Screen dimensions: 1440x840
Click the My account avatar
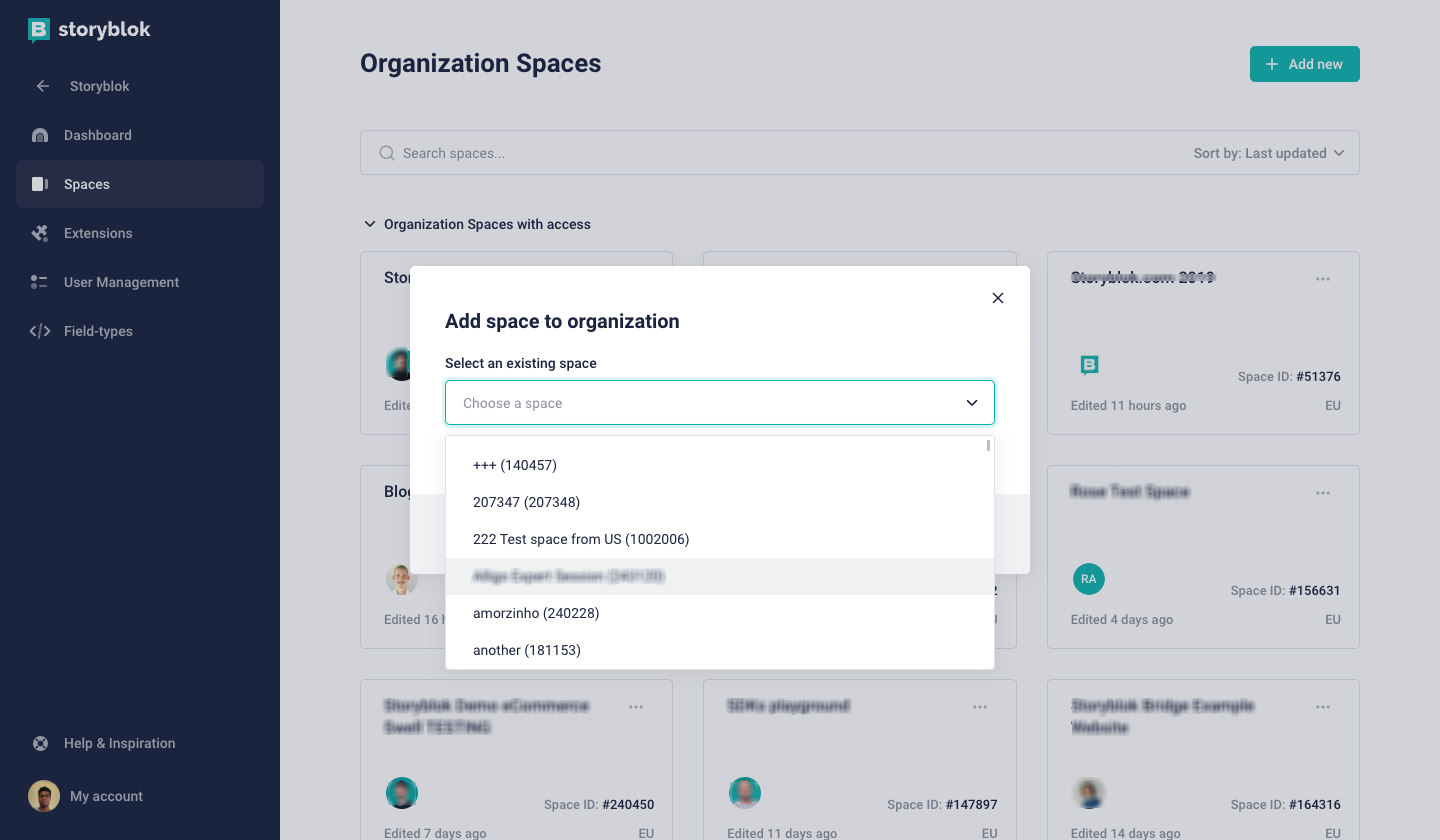(44, 796)
